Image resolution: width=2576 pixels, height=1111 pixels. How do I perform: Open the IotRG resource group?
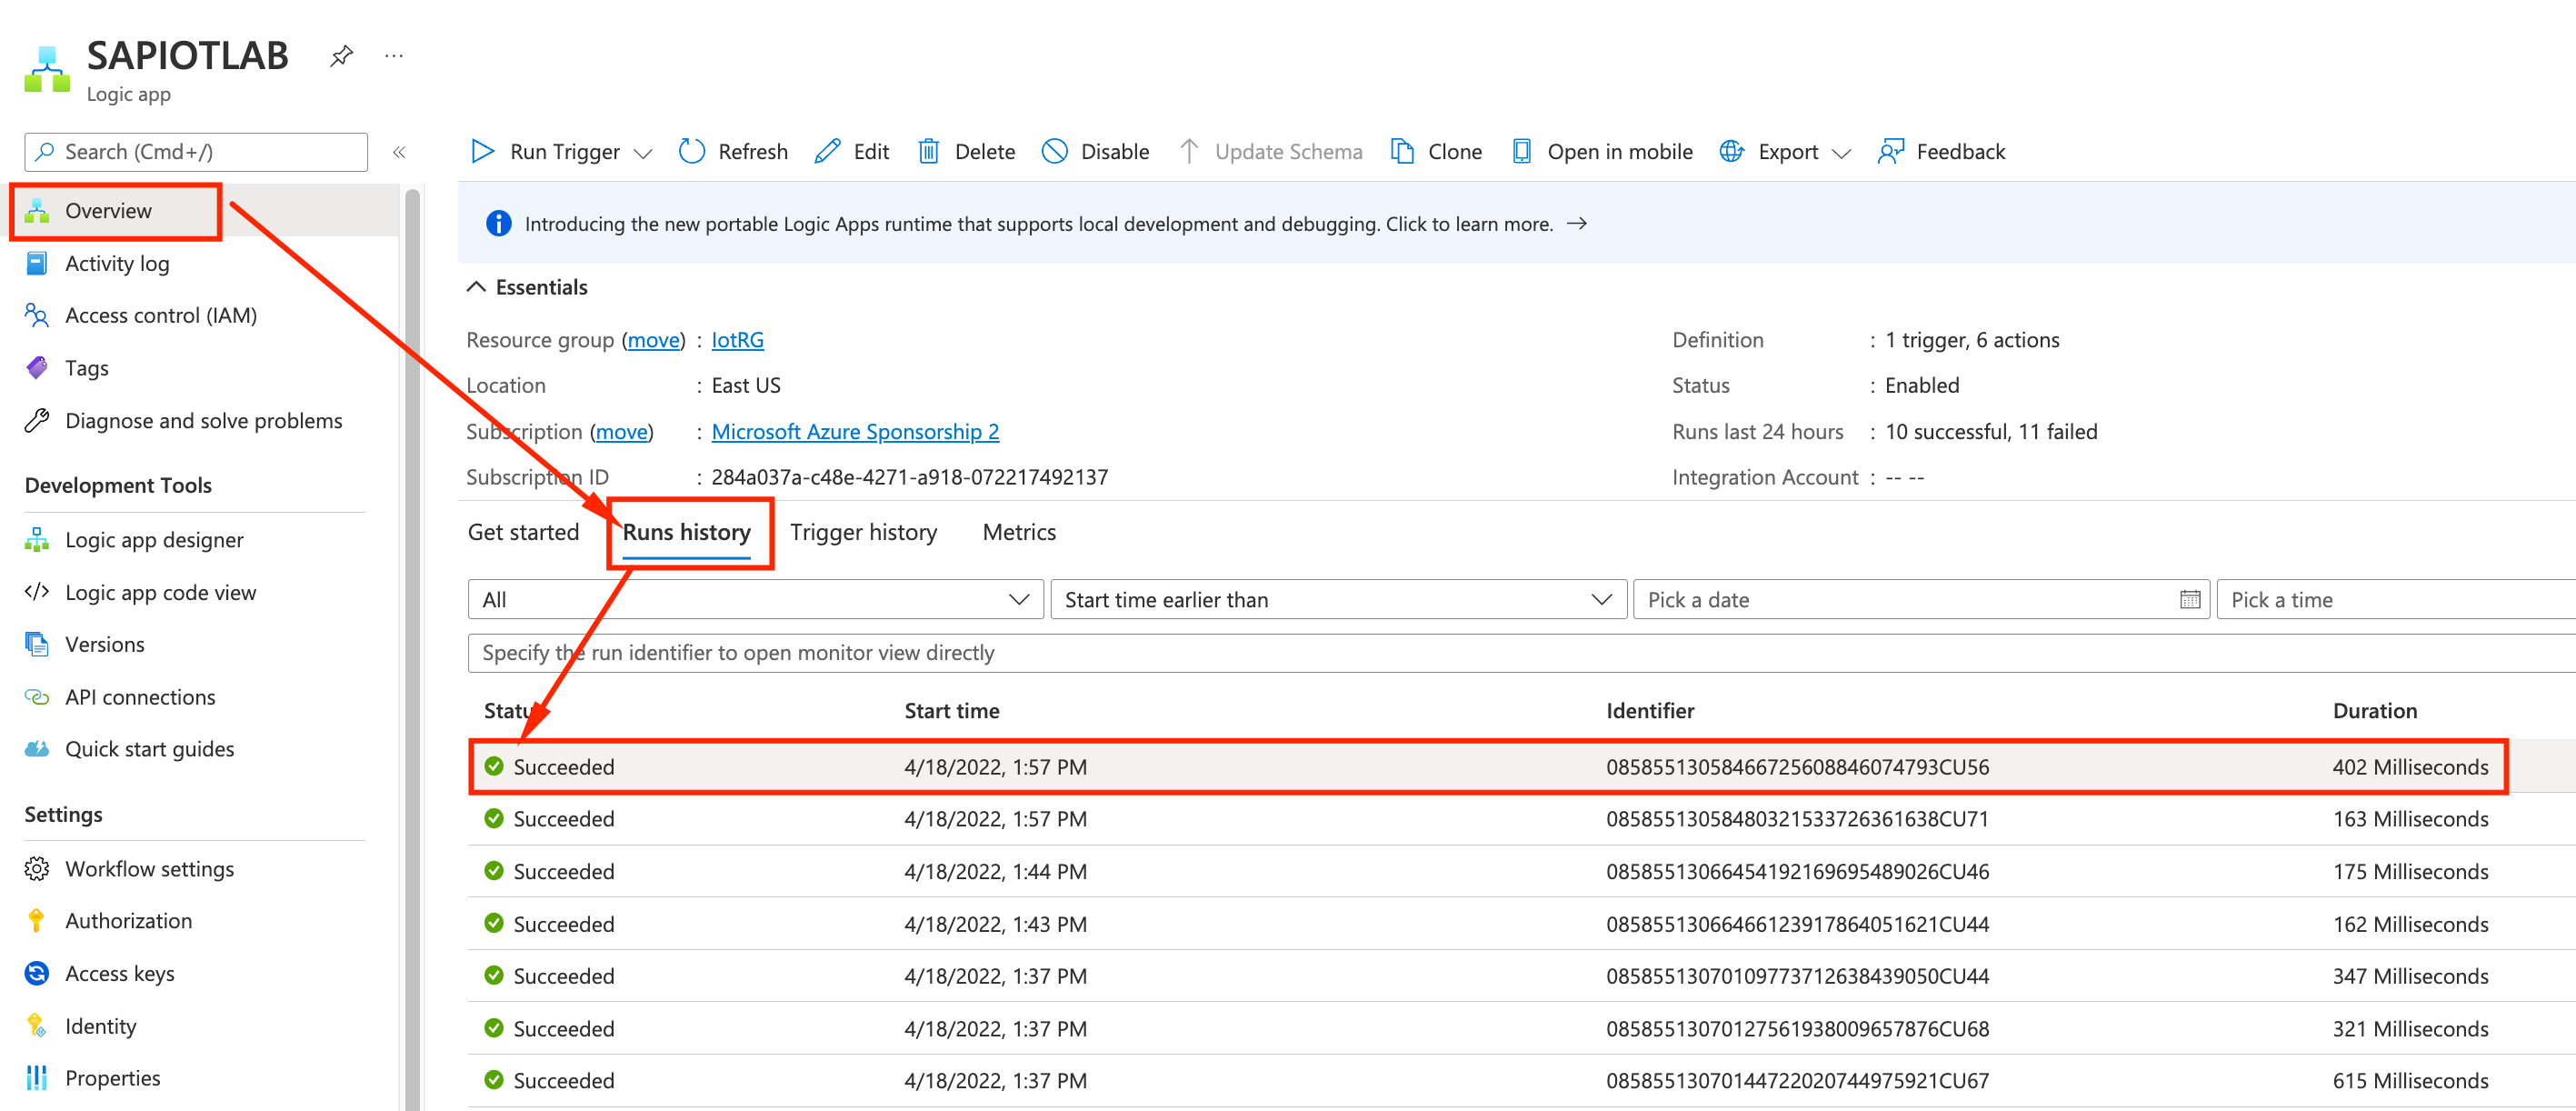737,340
